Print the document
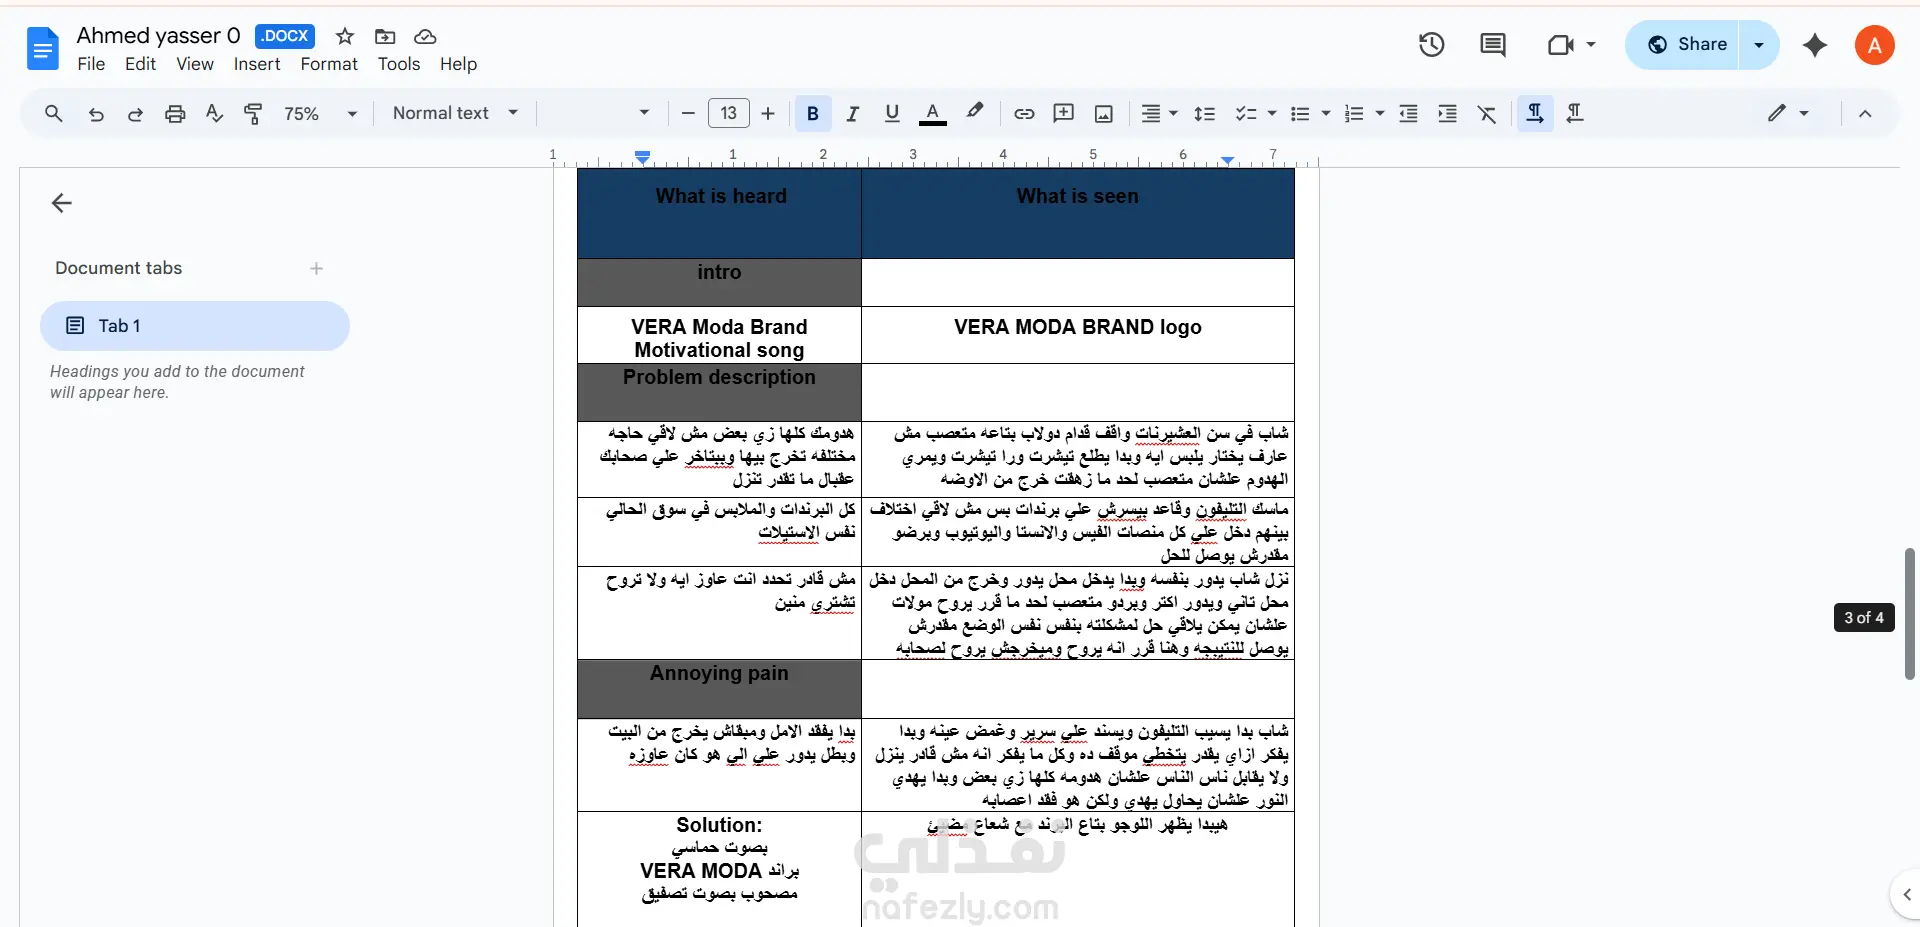Viewport: 1920px width, 927px height. 175,114
